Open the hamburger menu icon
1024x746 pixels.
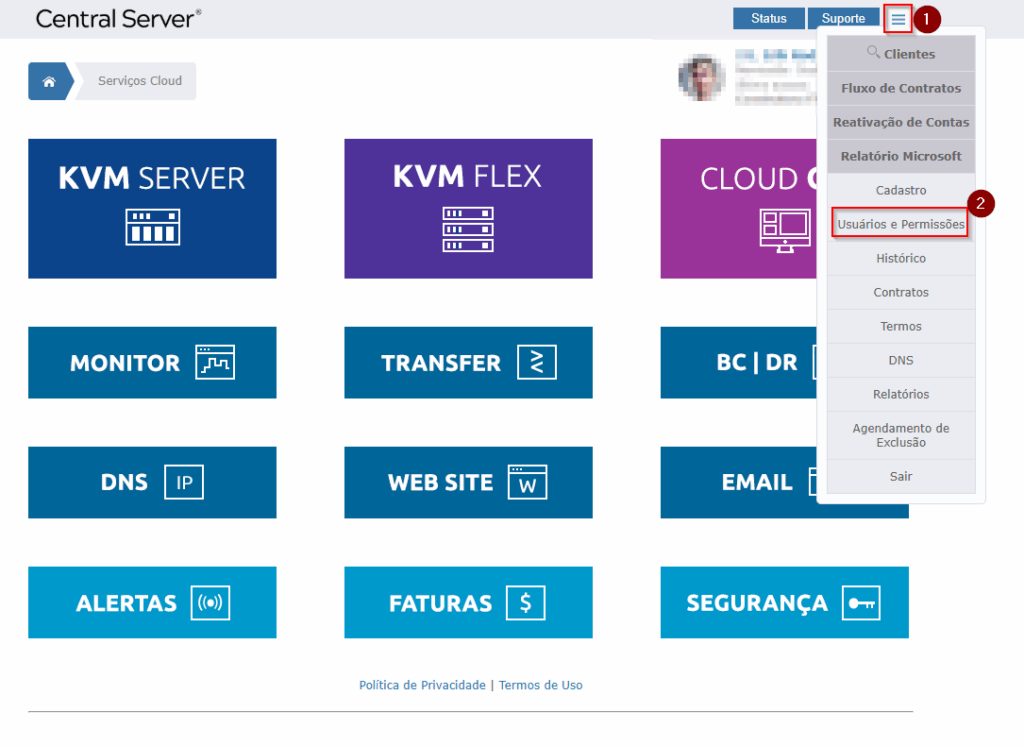point(898,18)
